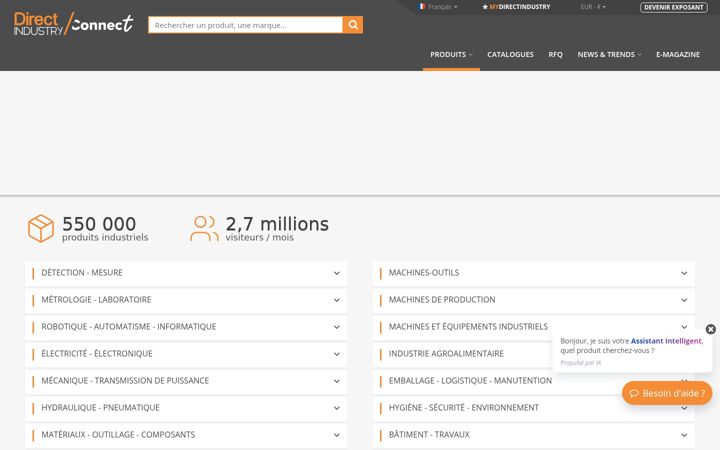Open the French flag language selector
The image size is (720, 450).
[438, 7]
